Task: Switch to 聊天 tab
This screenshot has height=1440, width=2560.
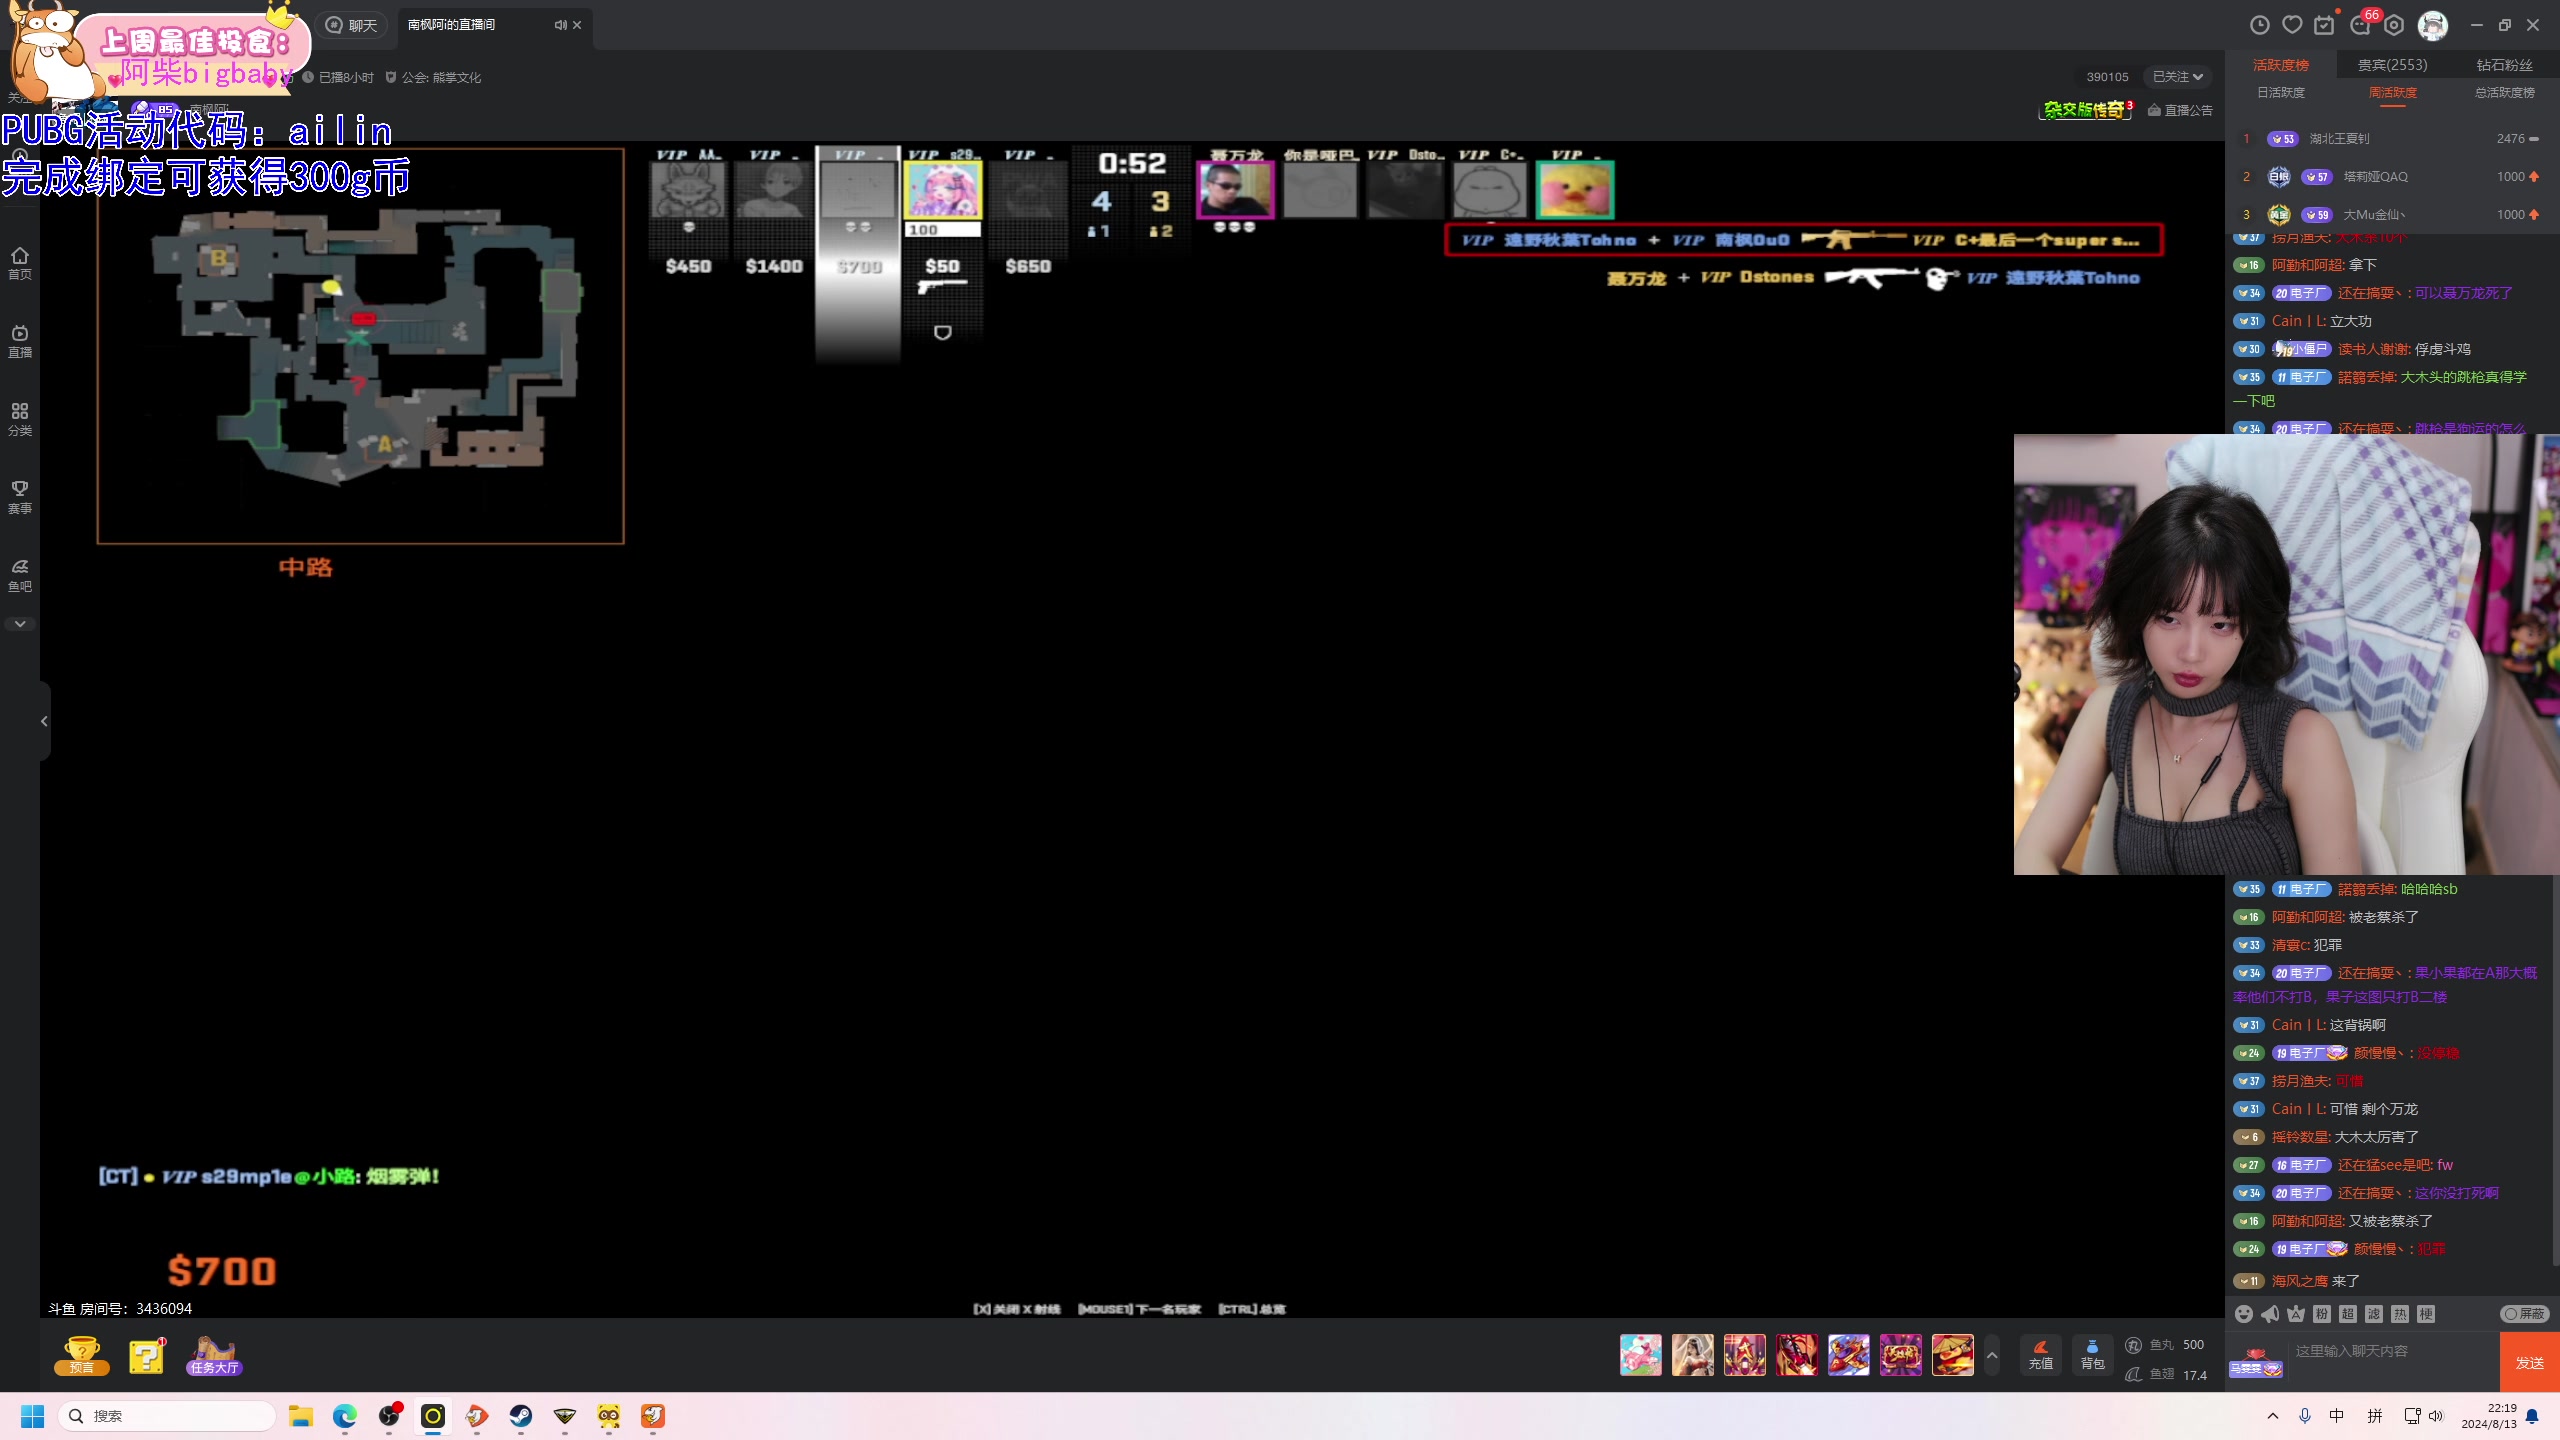Action: click(x=352, y=25)
